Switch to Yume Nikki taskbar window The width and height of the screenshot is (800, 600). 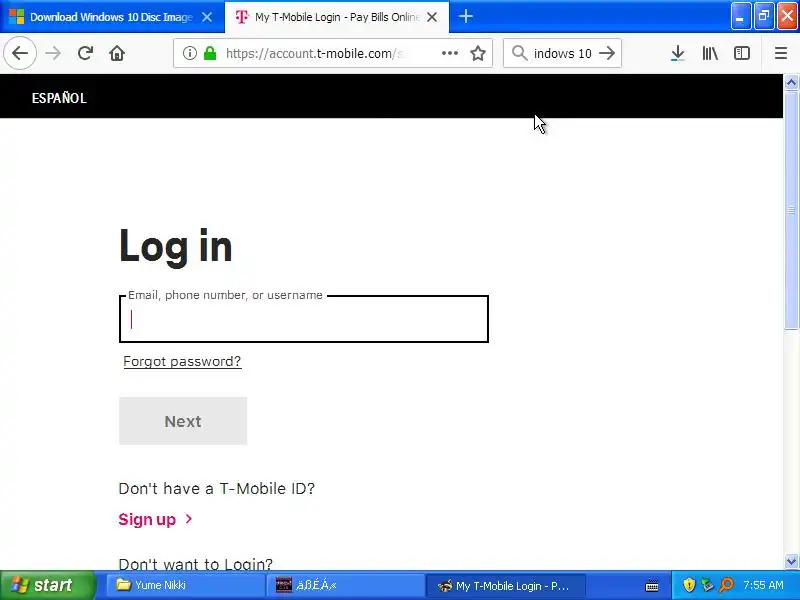coord(185,585)
